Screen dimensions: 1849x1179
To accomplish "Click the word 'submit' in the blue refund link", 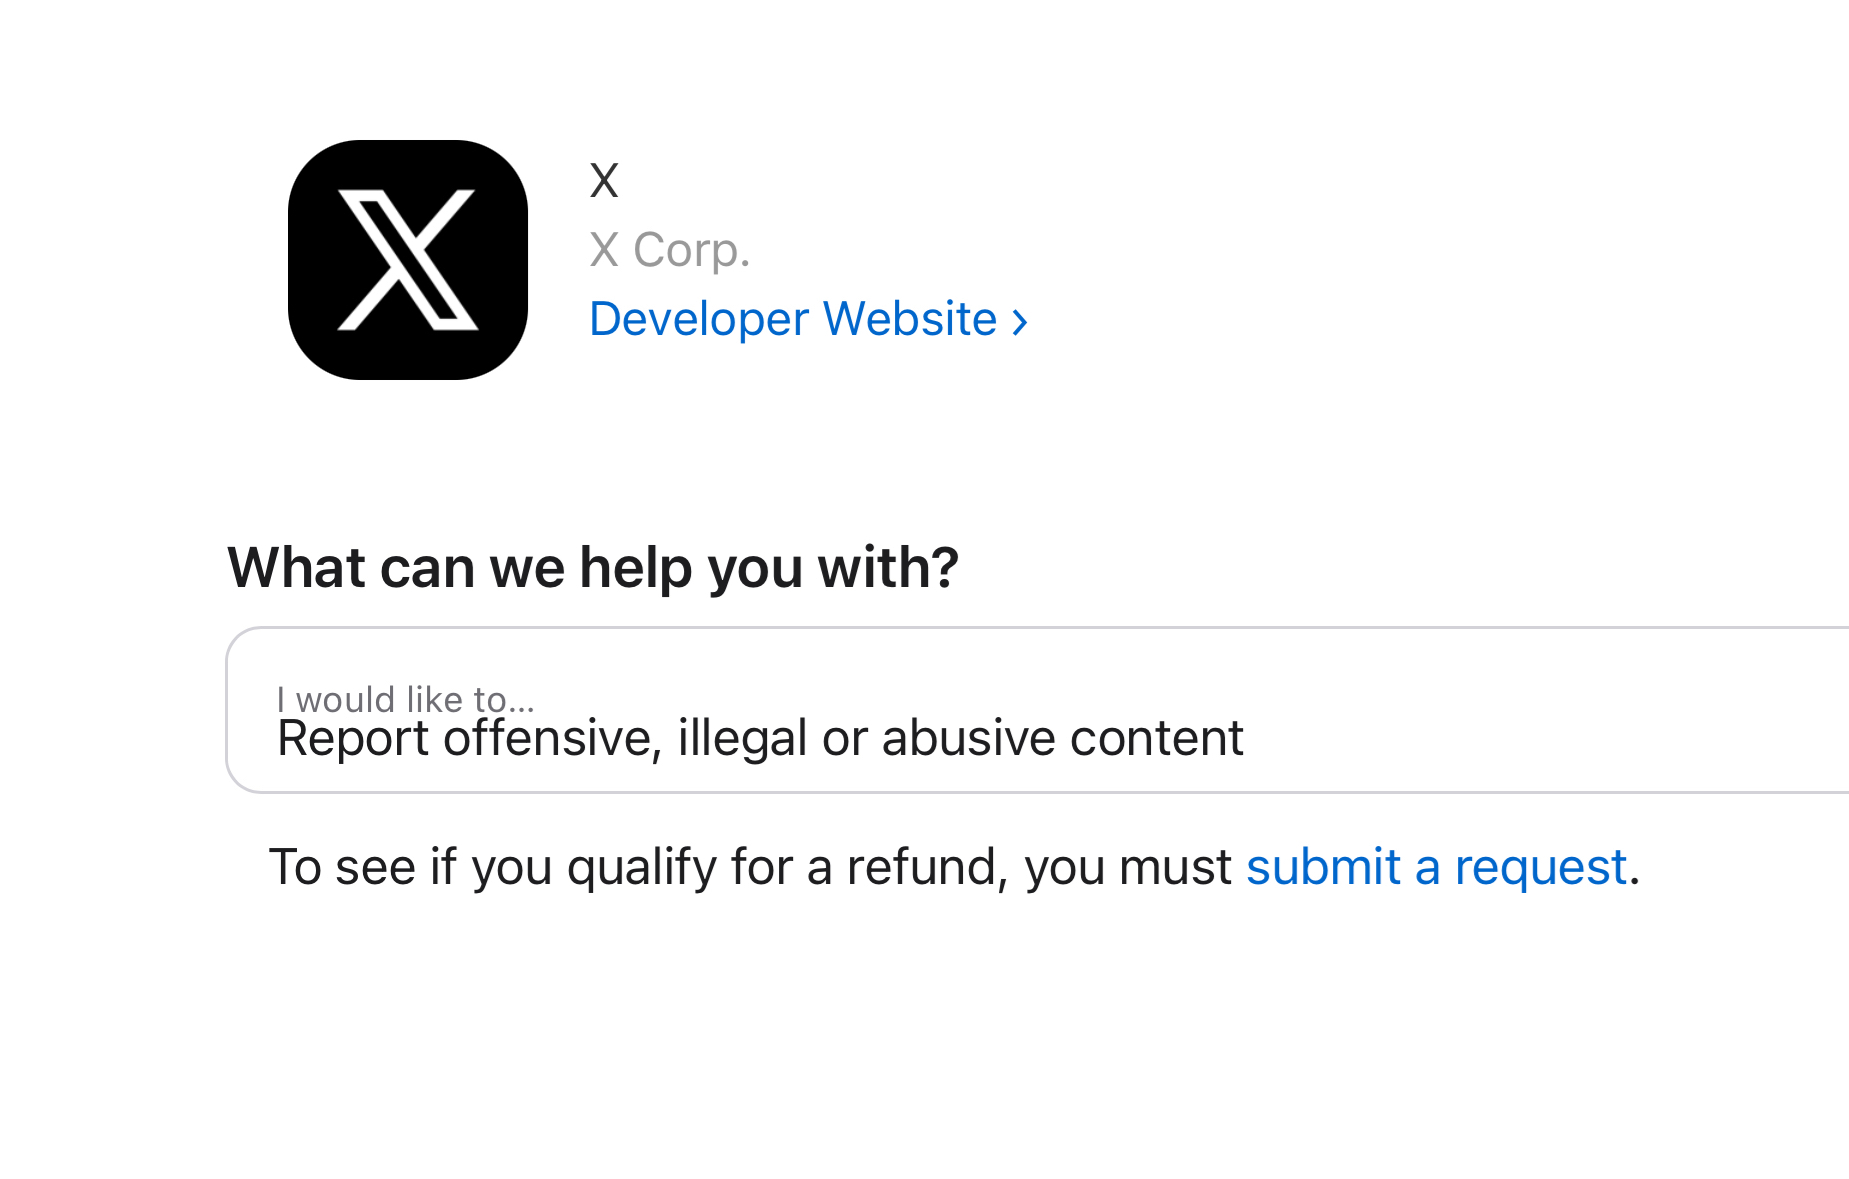I will pyautogui.click(x=1323, y=866).
